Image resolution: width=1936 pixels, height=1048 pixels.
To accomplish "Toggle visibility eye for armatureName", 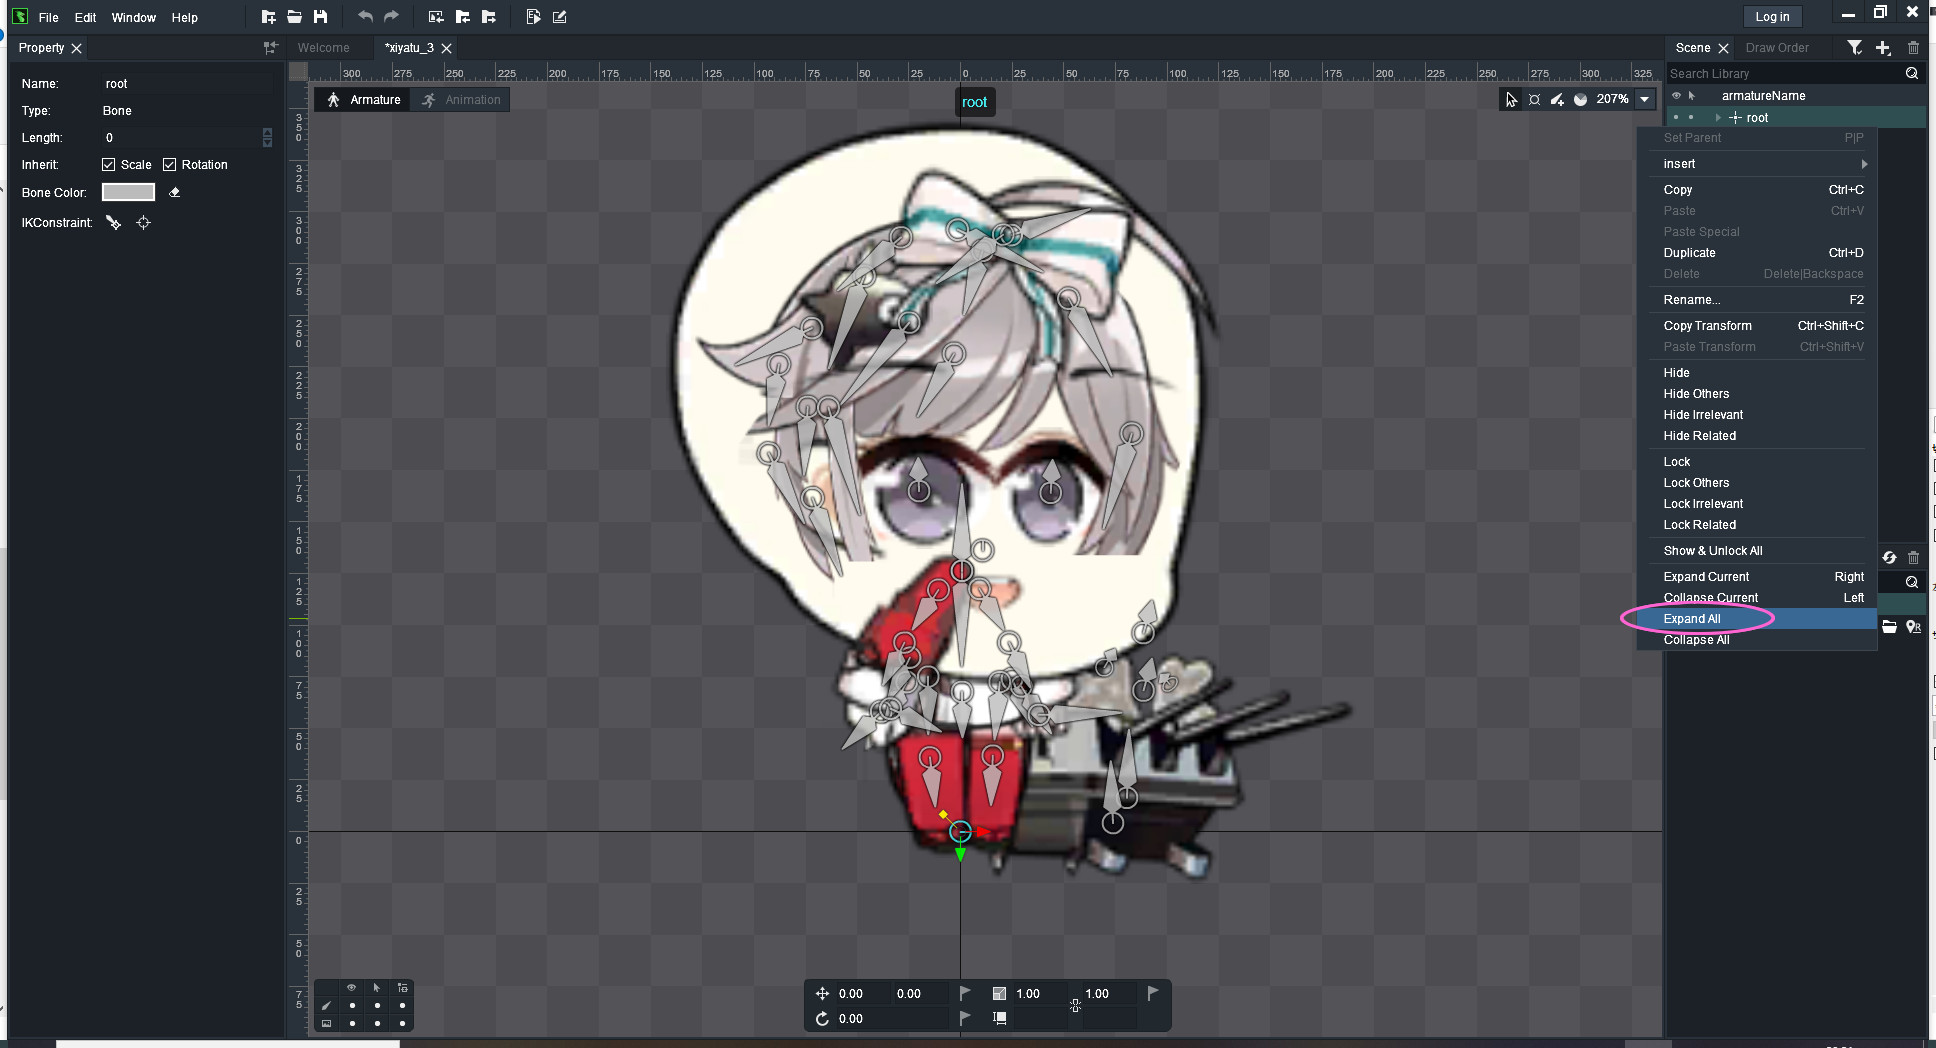I will pos(1676,96).
